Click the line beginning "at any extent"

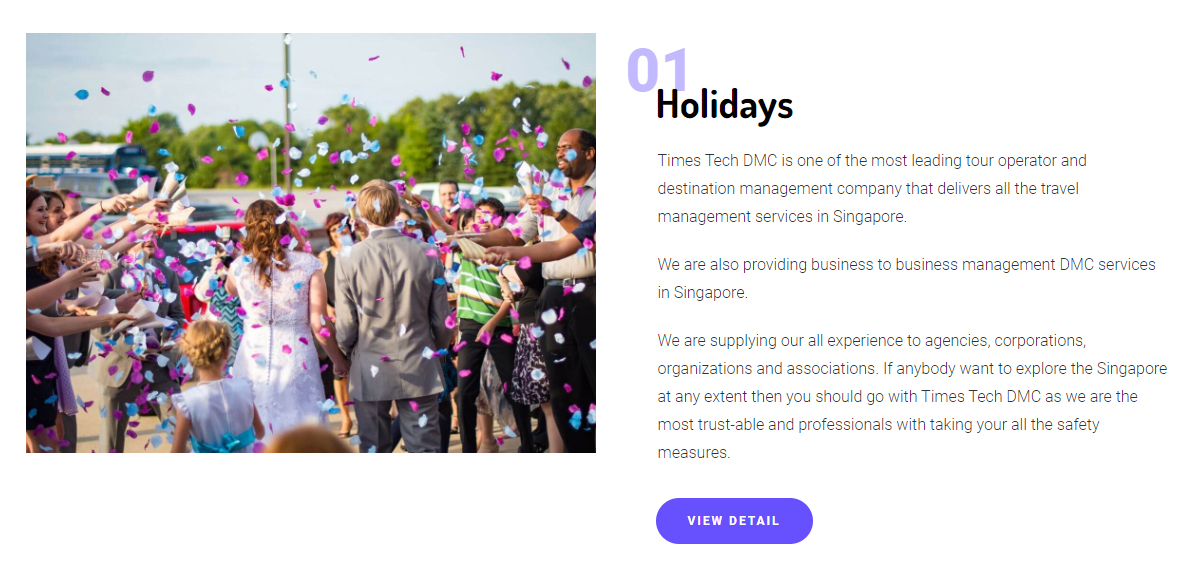[x=897, y=396]
